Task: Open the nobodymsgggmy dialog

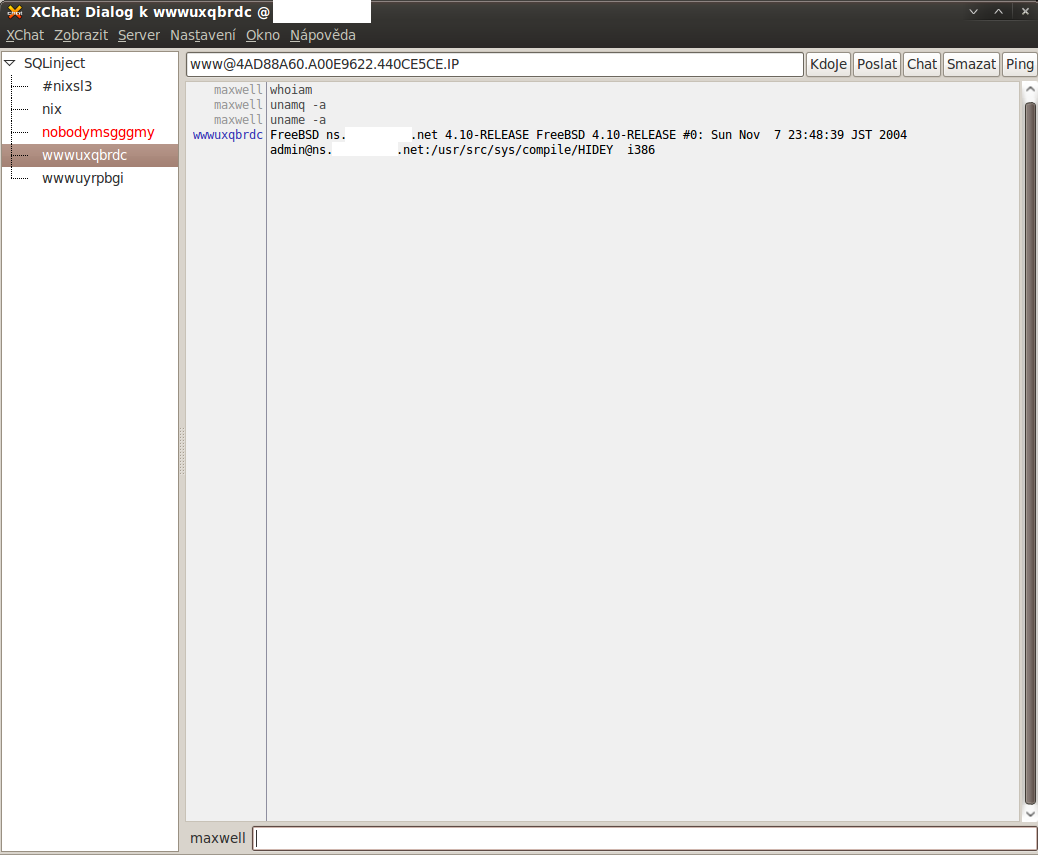Action: pos(98,132)
